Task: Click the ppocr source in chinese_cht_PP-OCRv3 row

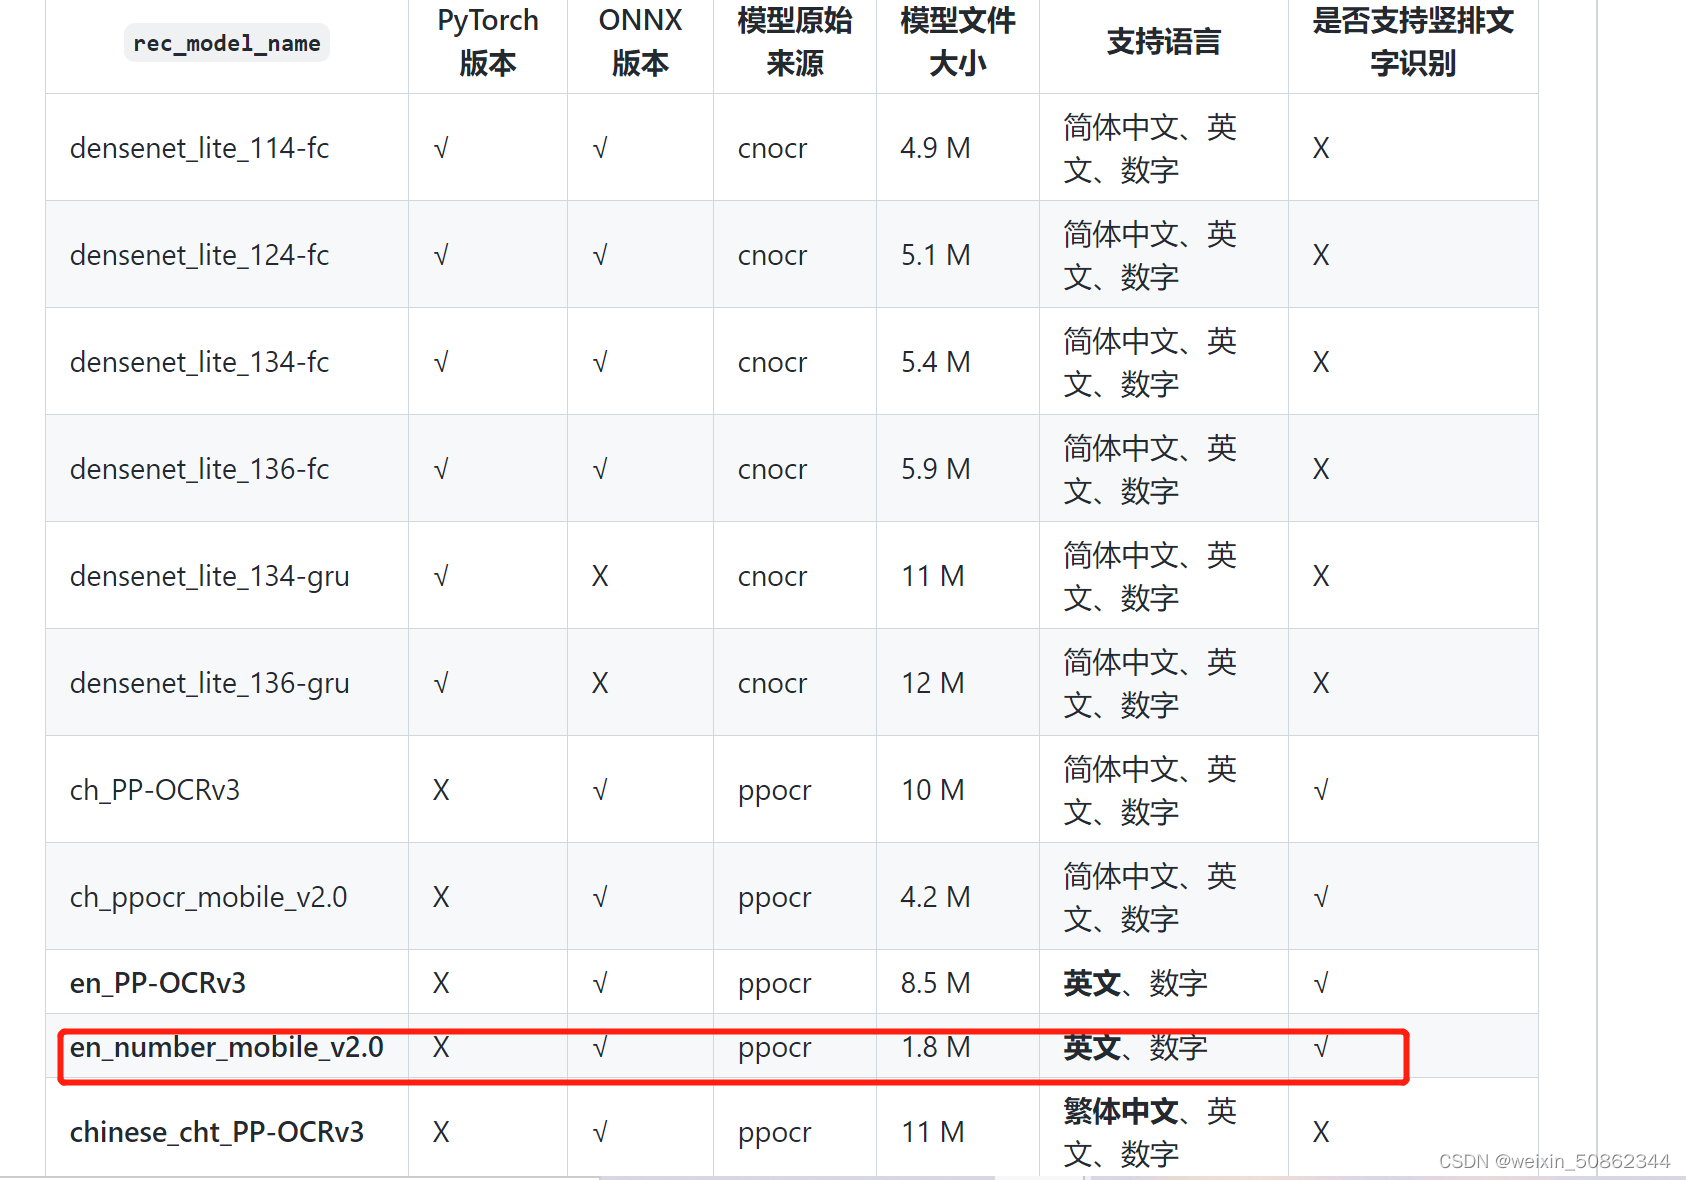Action: [x=775, y=1133]
